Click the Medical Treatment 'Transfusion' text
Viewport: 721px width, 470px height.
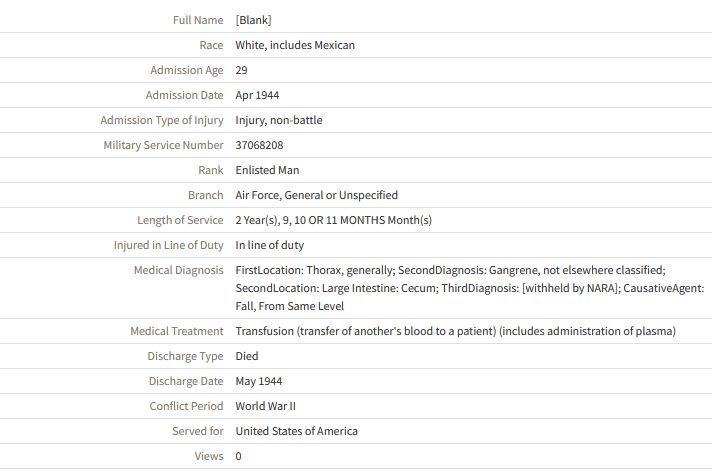[x=455, y=331]
